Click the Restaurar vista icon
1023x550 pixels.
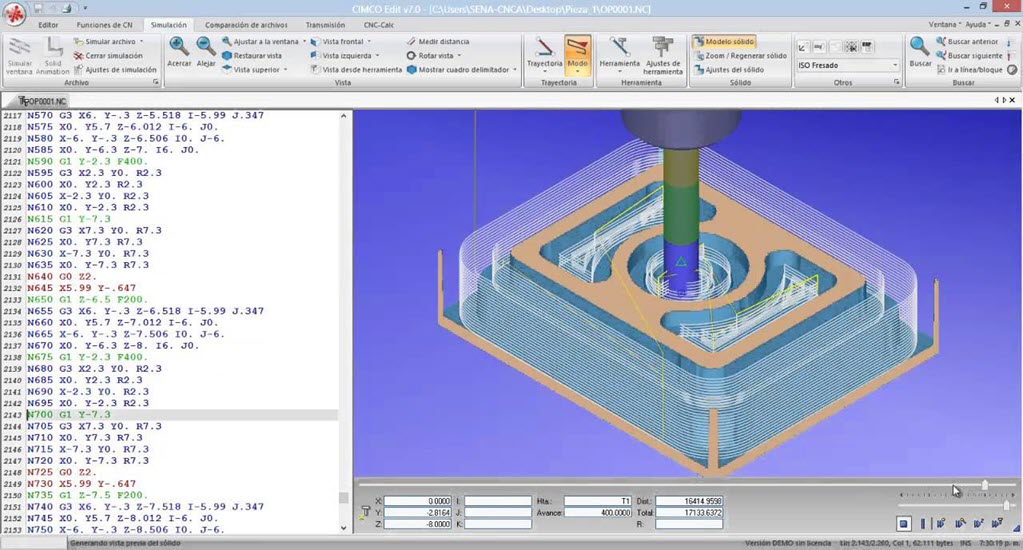coord(252,56)
